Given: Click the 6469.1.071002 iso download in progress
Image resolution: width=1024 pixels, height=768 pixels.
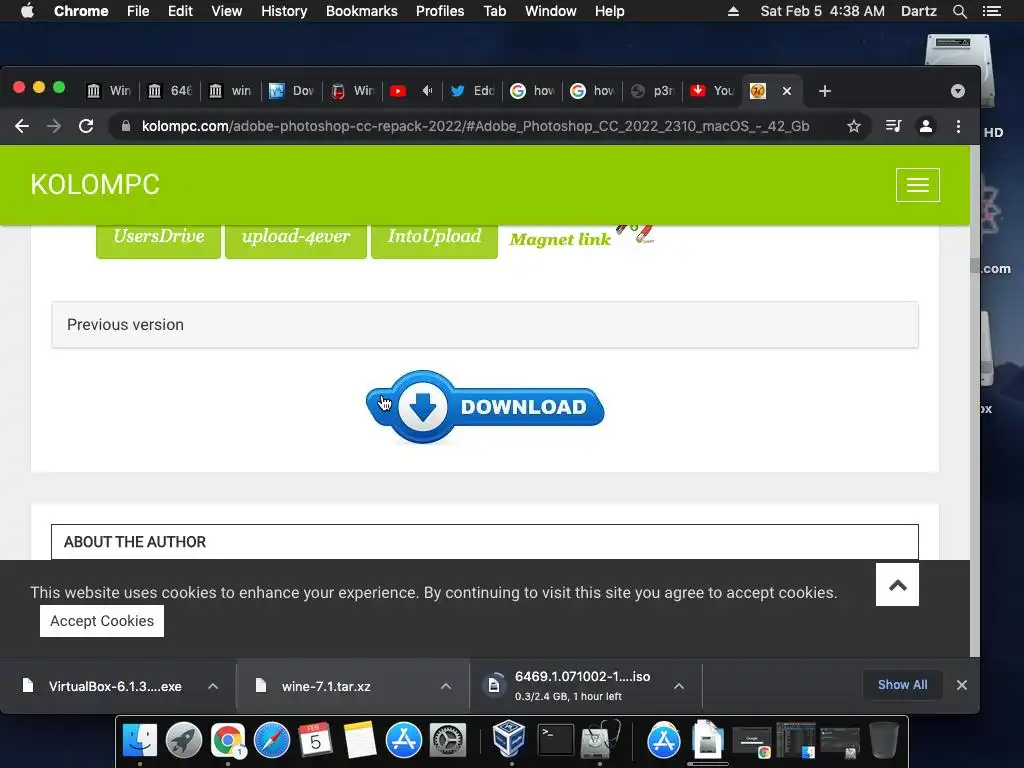Looking at the screenshot, I should pos(568,686).
